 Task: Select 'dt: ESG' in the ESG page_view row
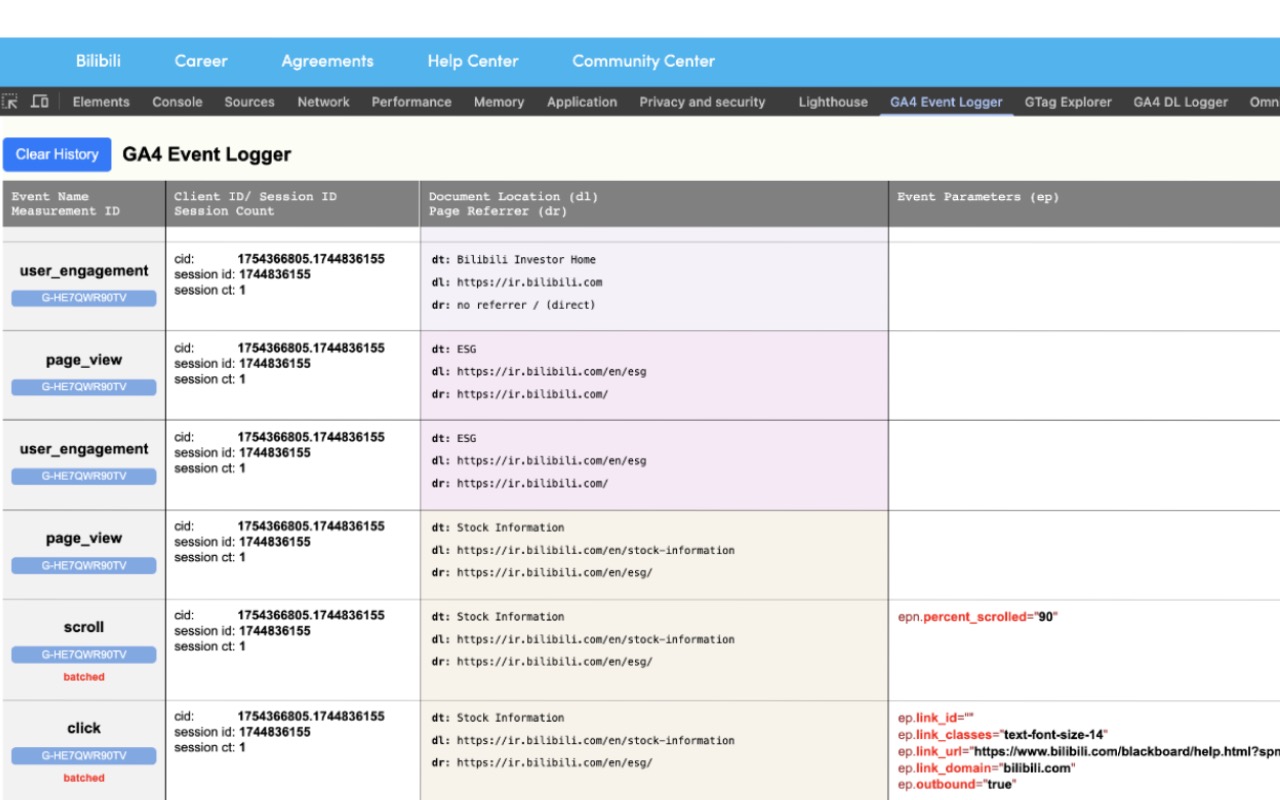pyautogui.click(x=454, y=350)
